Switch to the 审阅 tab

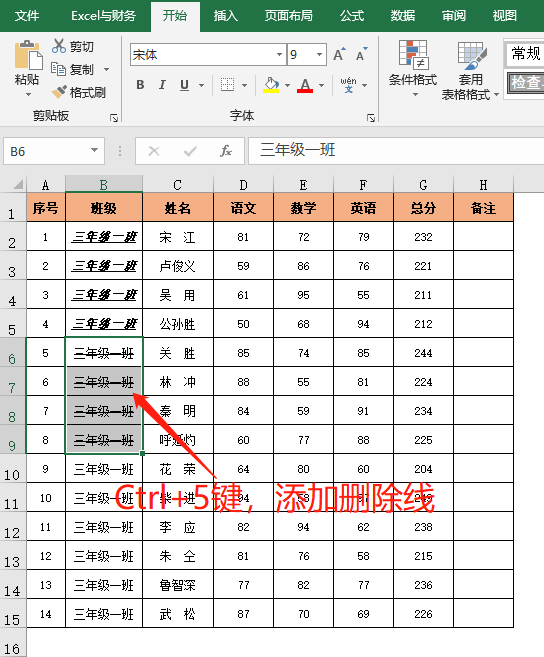(x=454, y=16)
